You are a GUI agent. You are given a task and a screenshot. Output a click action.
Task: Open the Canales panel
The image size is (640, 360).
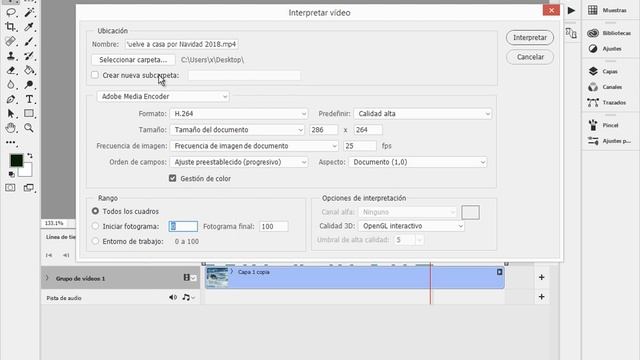(x=605, y=87)
